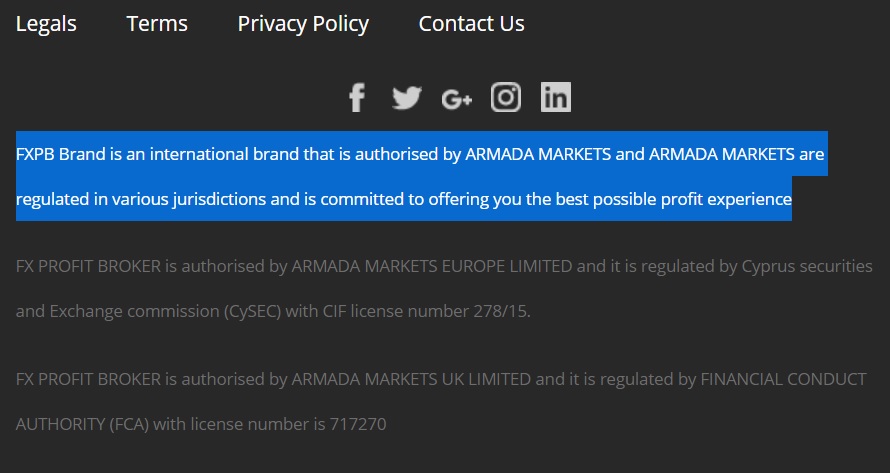This screenshot has width=890, height=473.
Task: Click the words ARMADA MARKETS EUROPE LIMITED
Action: pyautogui.click(x=431, y=266)
